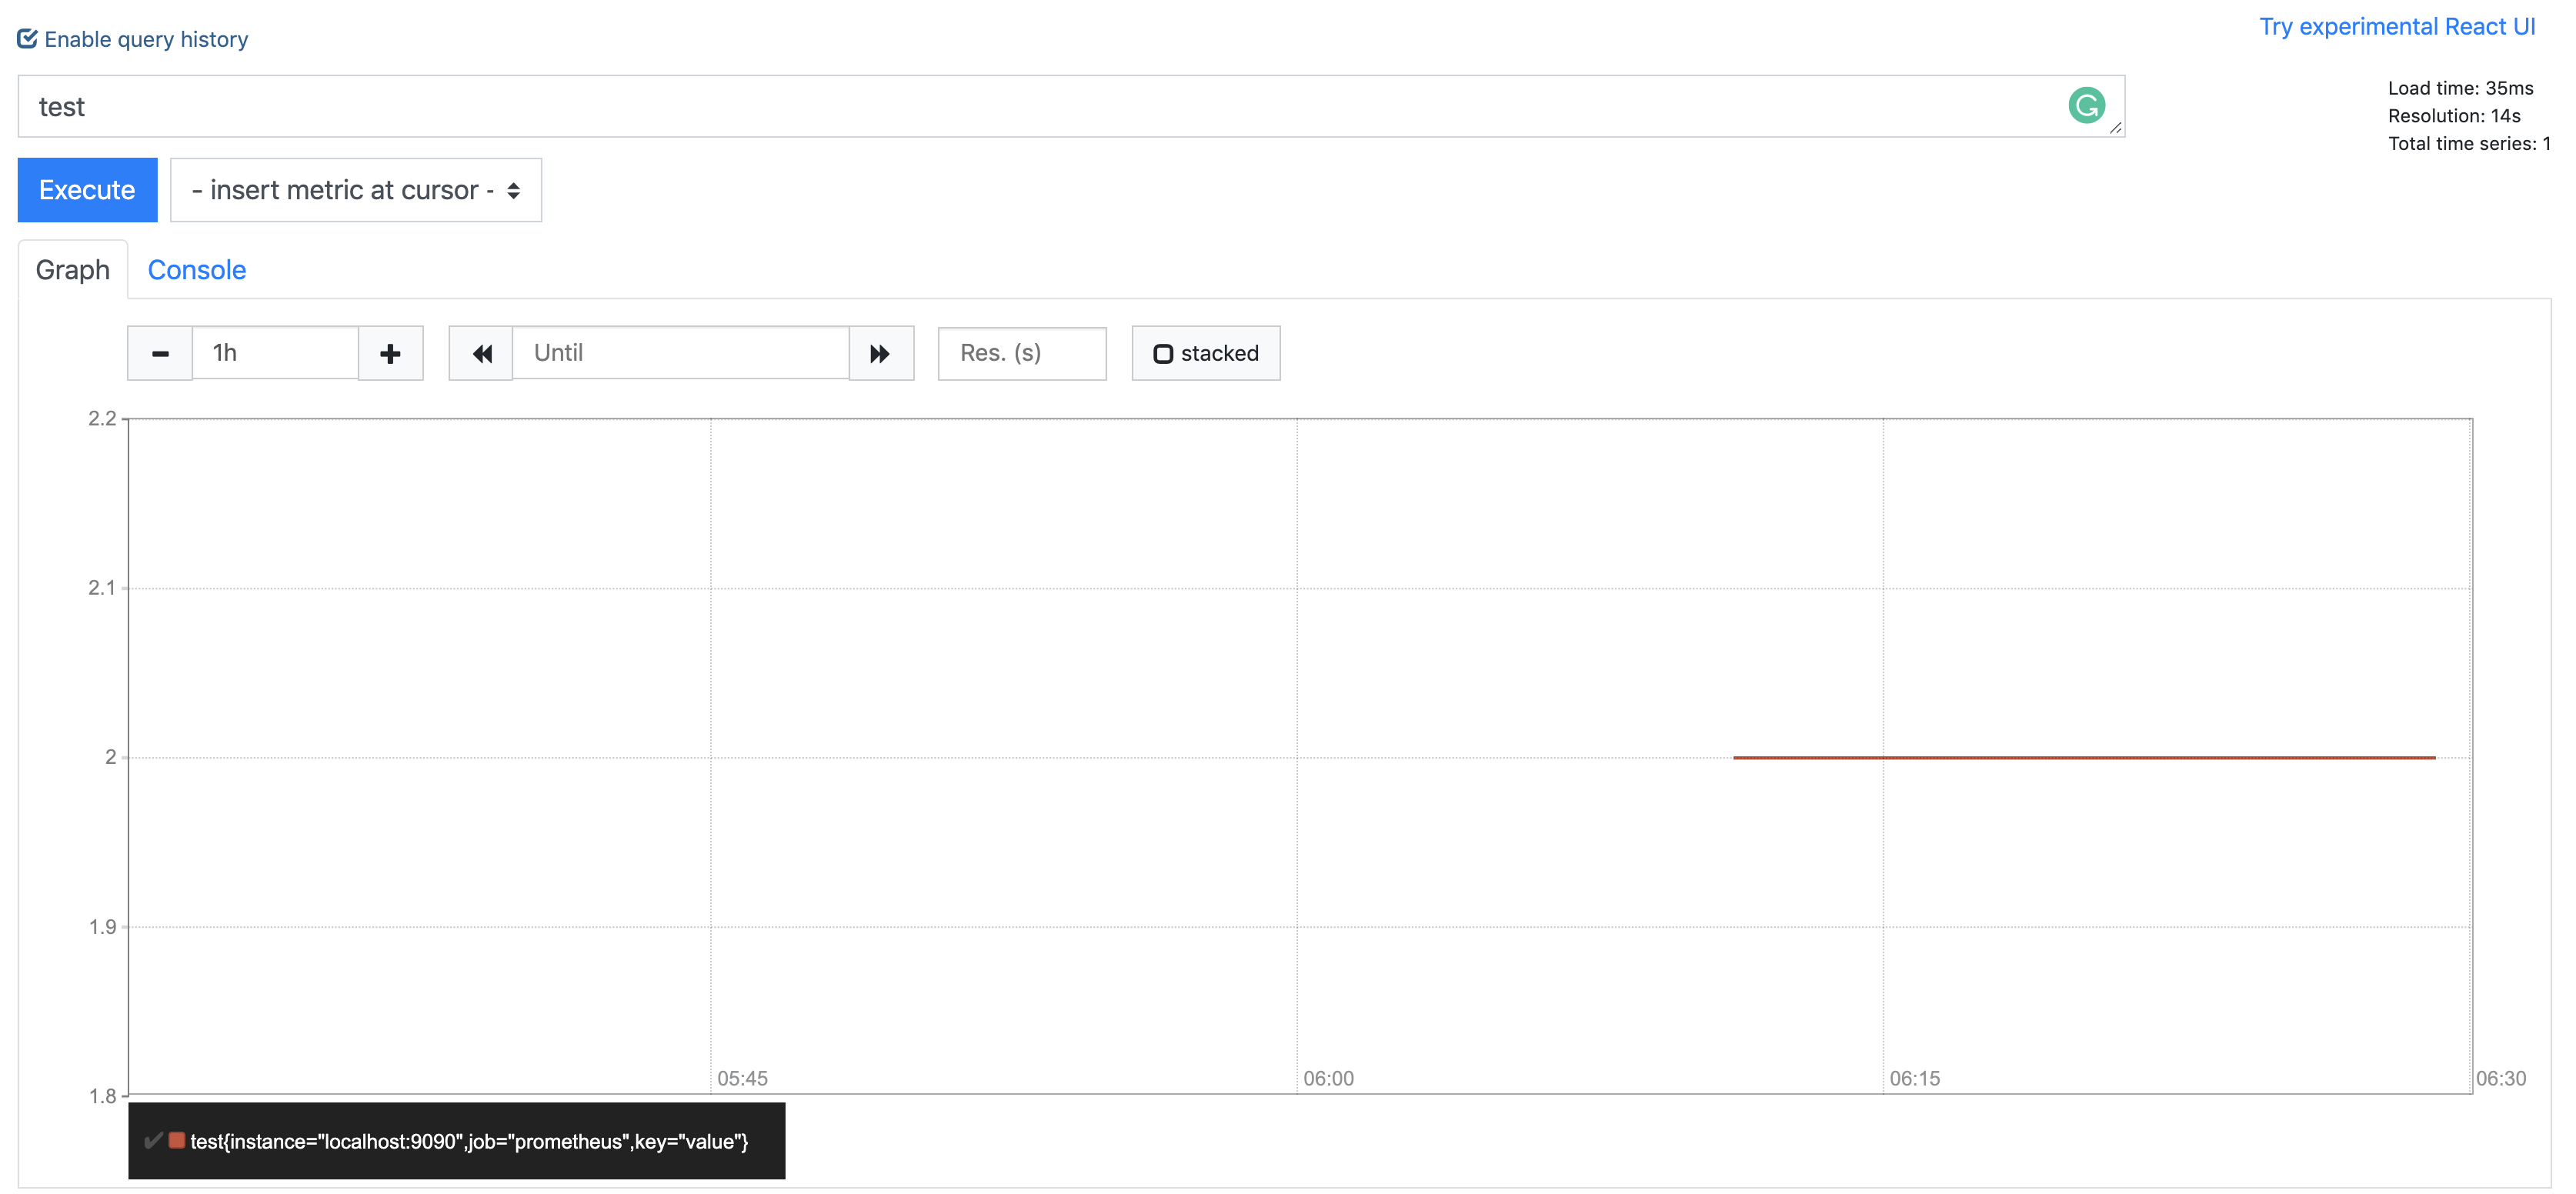Click the plus icon to increase range
The height and width of the screenshot is (1194, 2576).
click(x=390, y=353)
